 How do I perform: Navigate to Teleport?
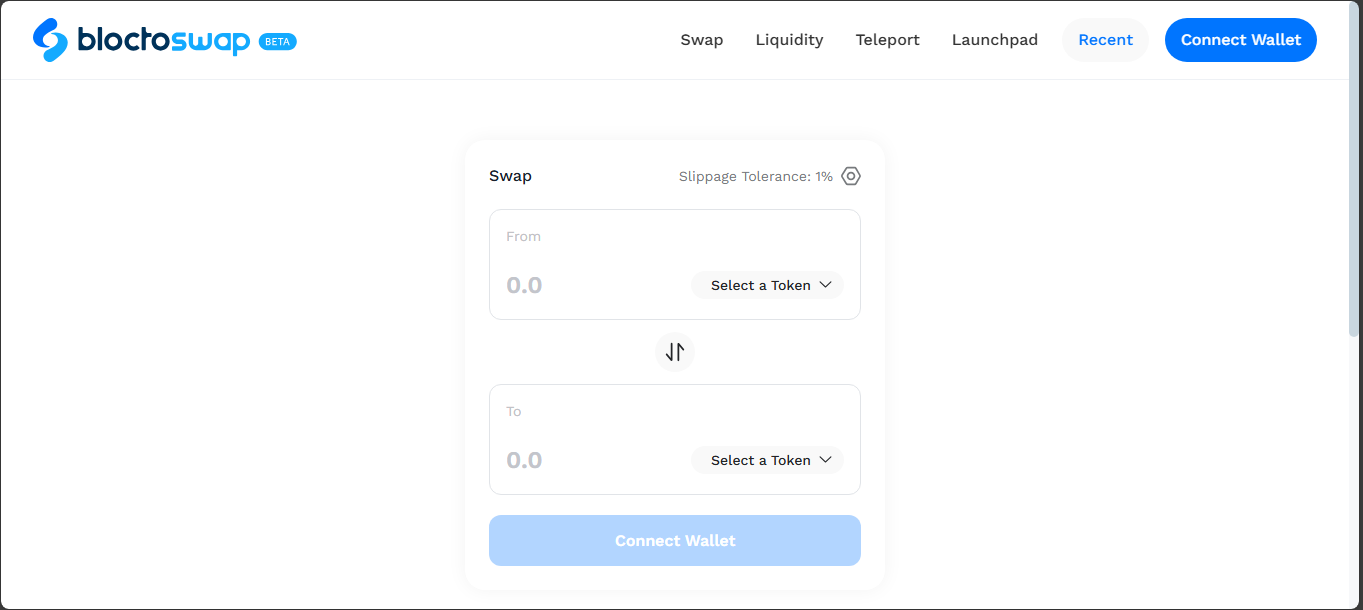tap(887, 40)
